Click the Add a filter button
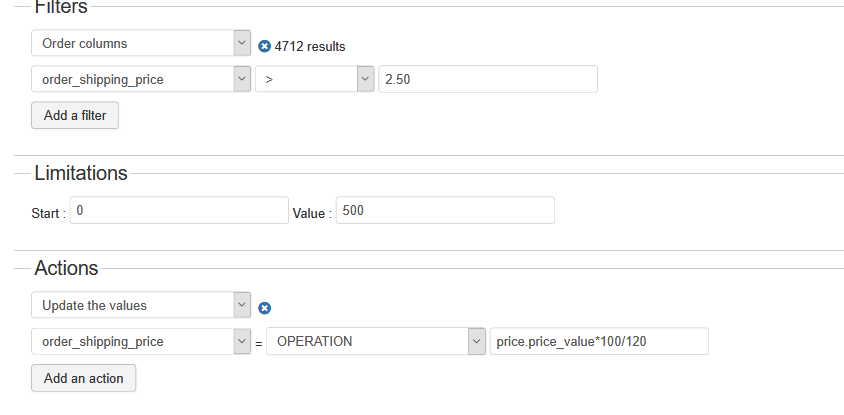The height and width of the screenshot is (415, 844). click(75, 116)
